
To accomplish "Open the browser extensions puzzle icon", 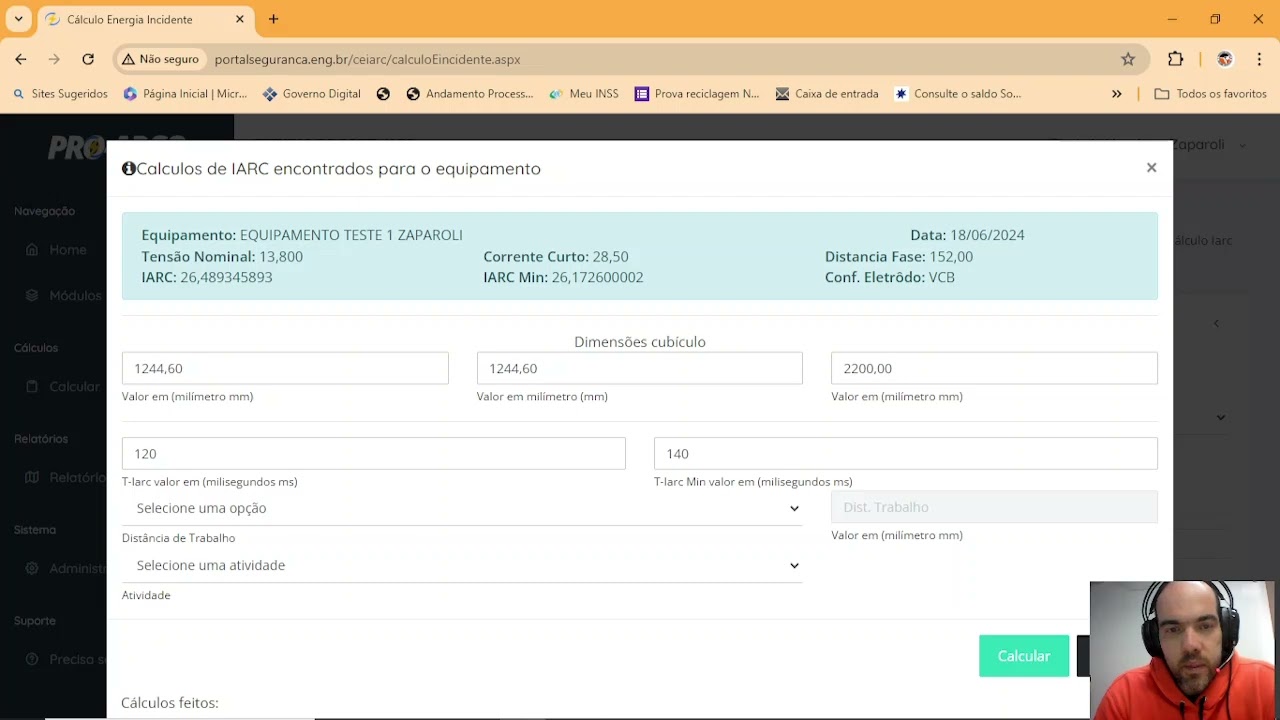I will point(1175,59).
